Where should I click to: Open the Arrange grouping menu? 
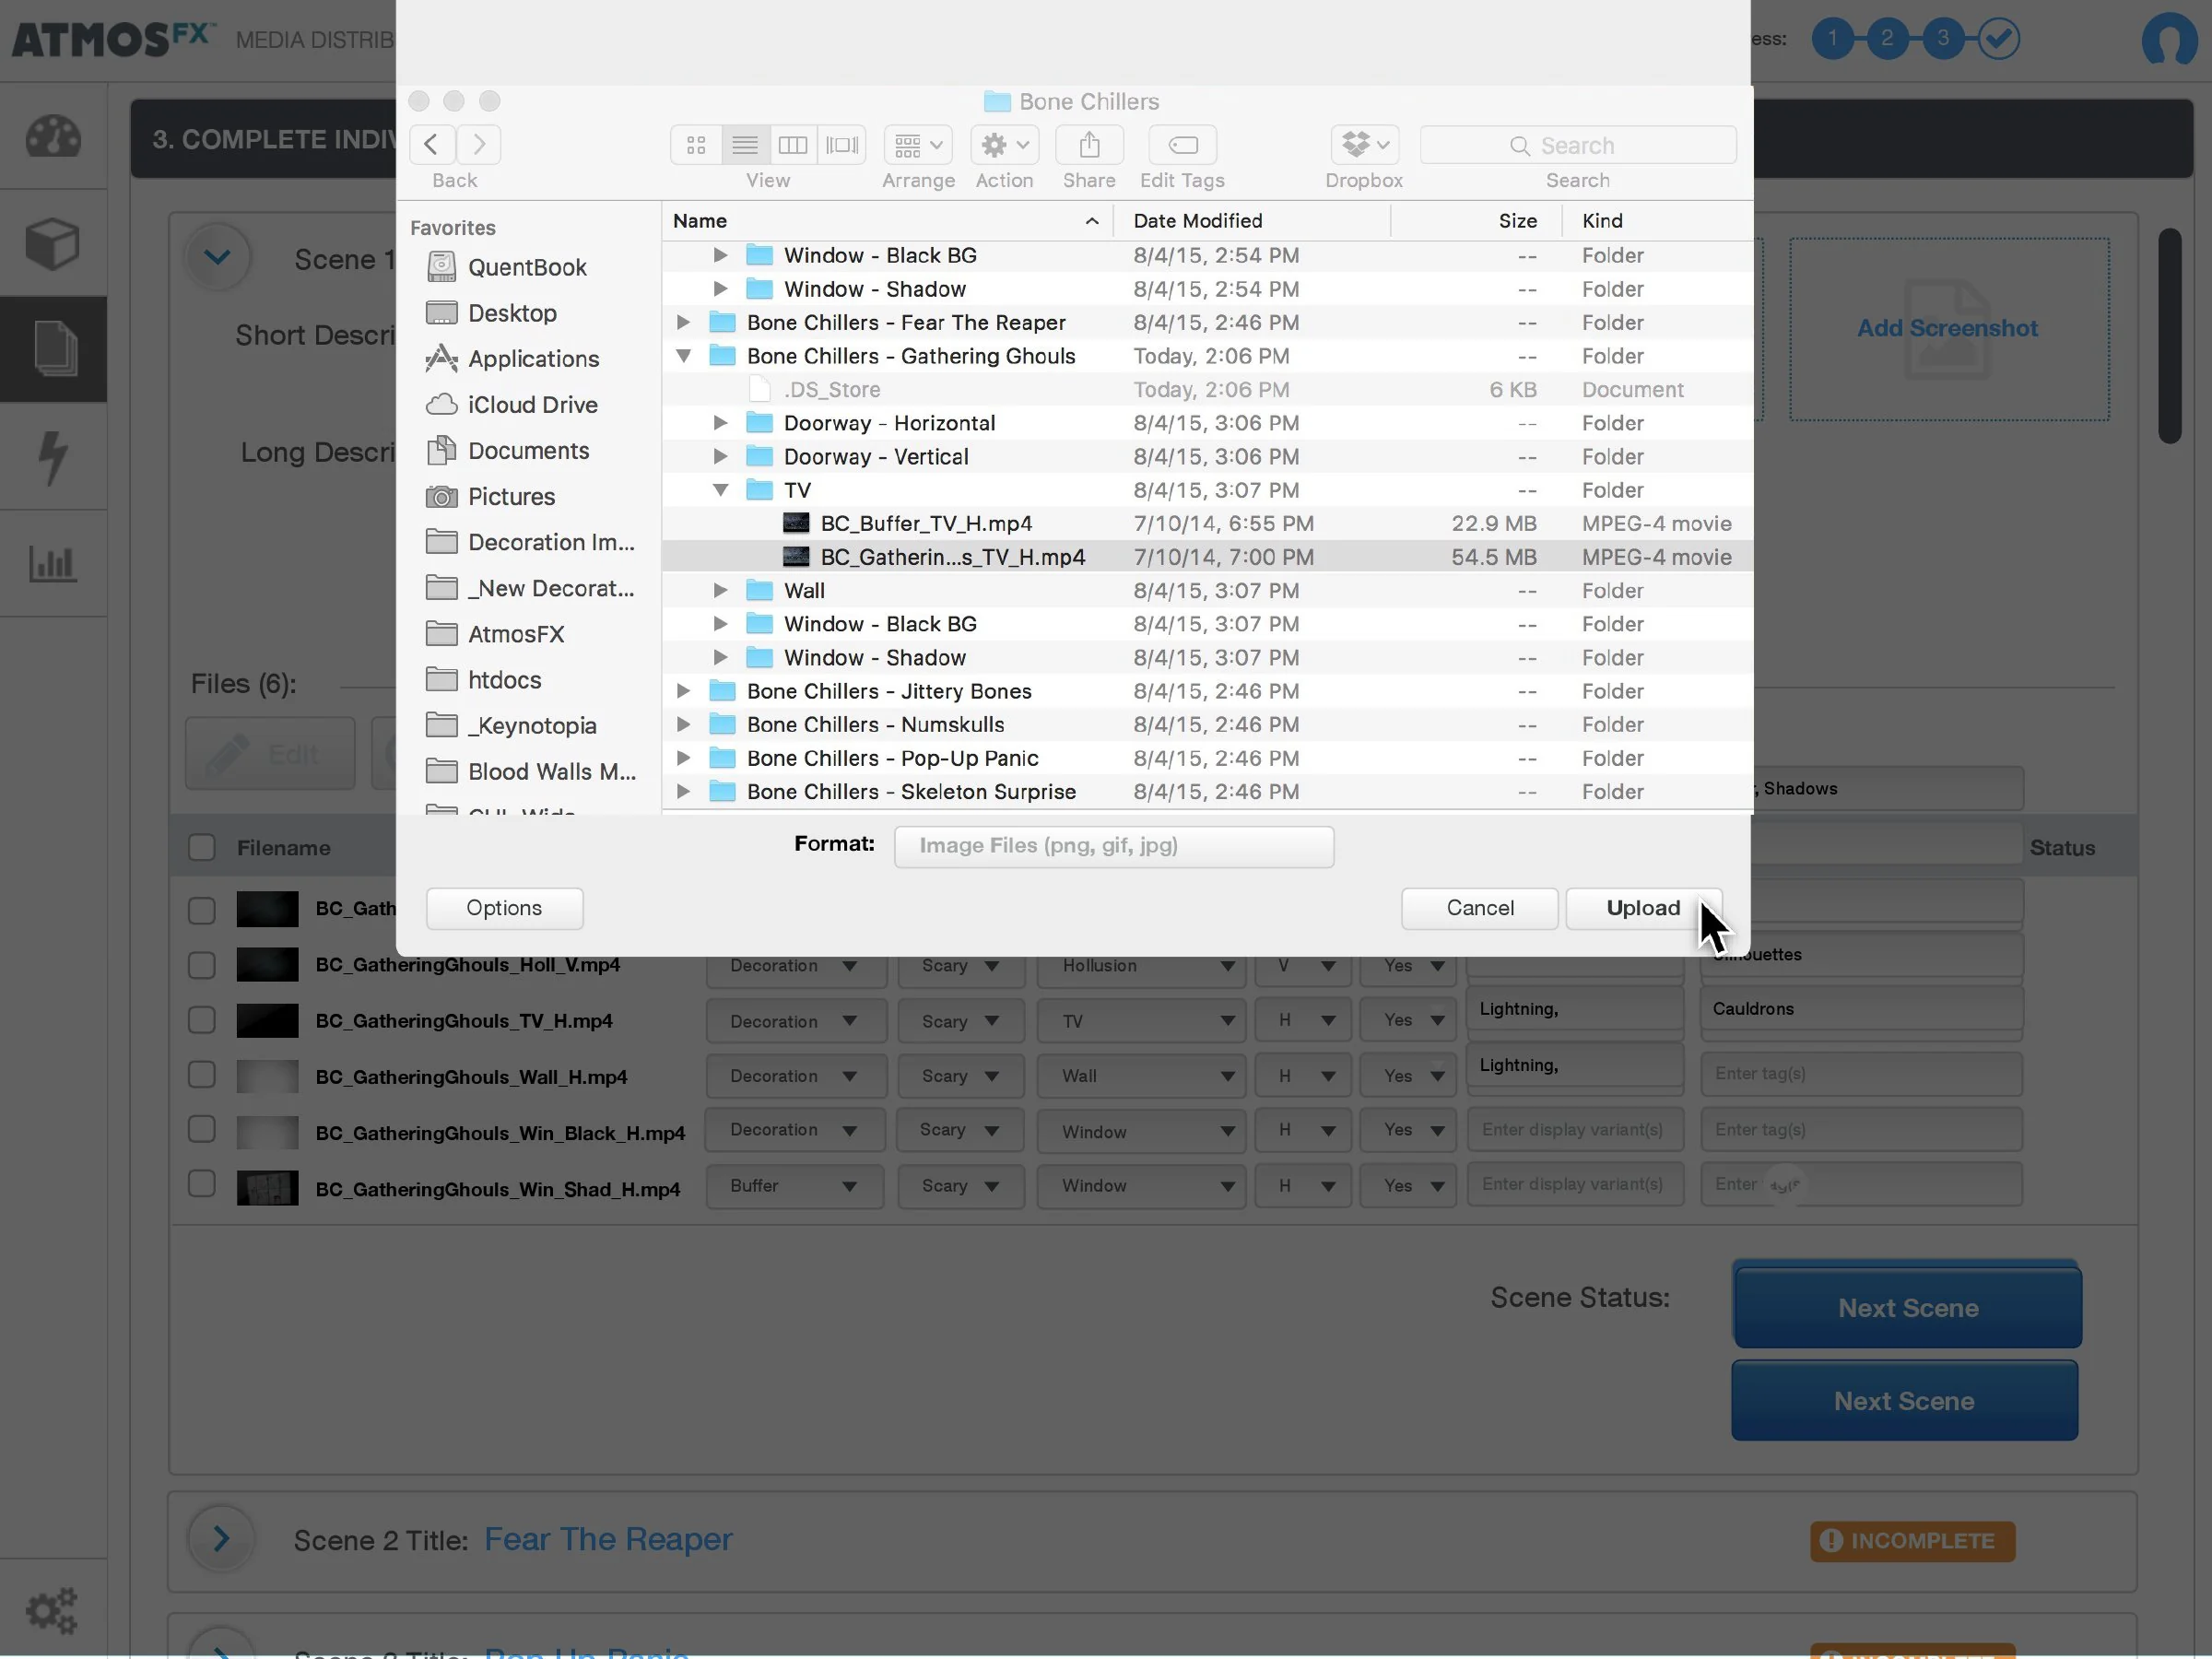coord(918,145)
